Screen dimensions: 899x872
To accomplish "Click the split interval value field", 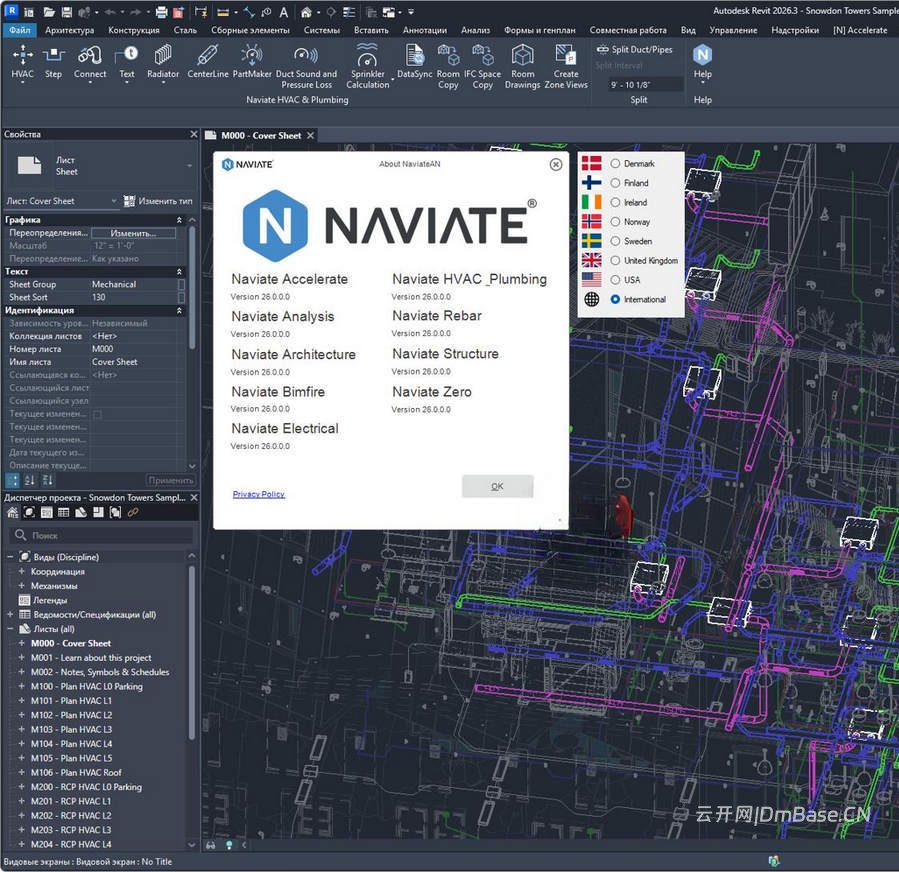I will click(644, 84).
